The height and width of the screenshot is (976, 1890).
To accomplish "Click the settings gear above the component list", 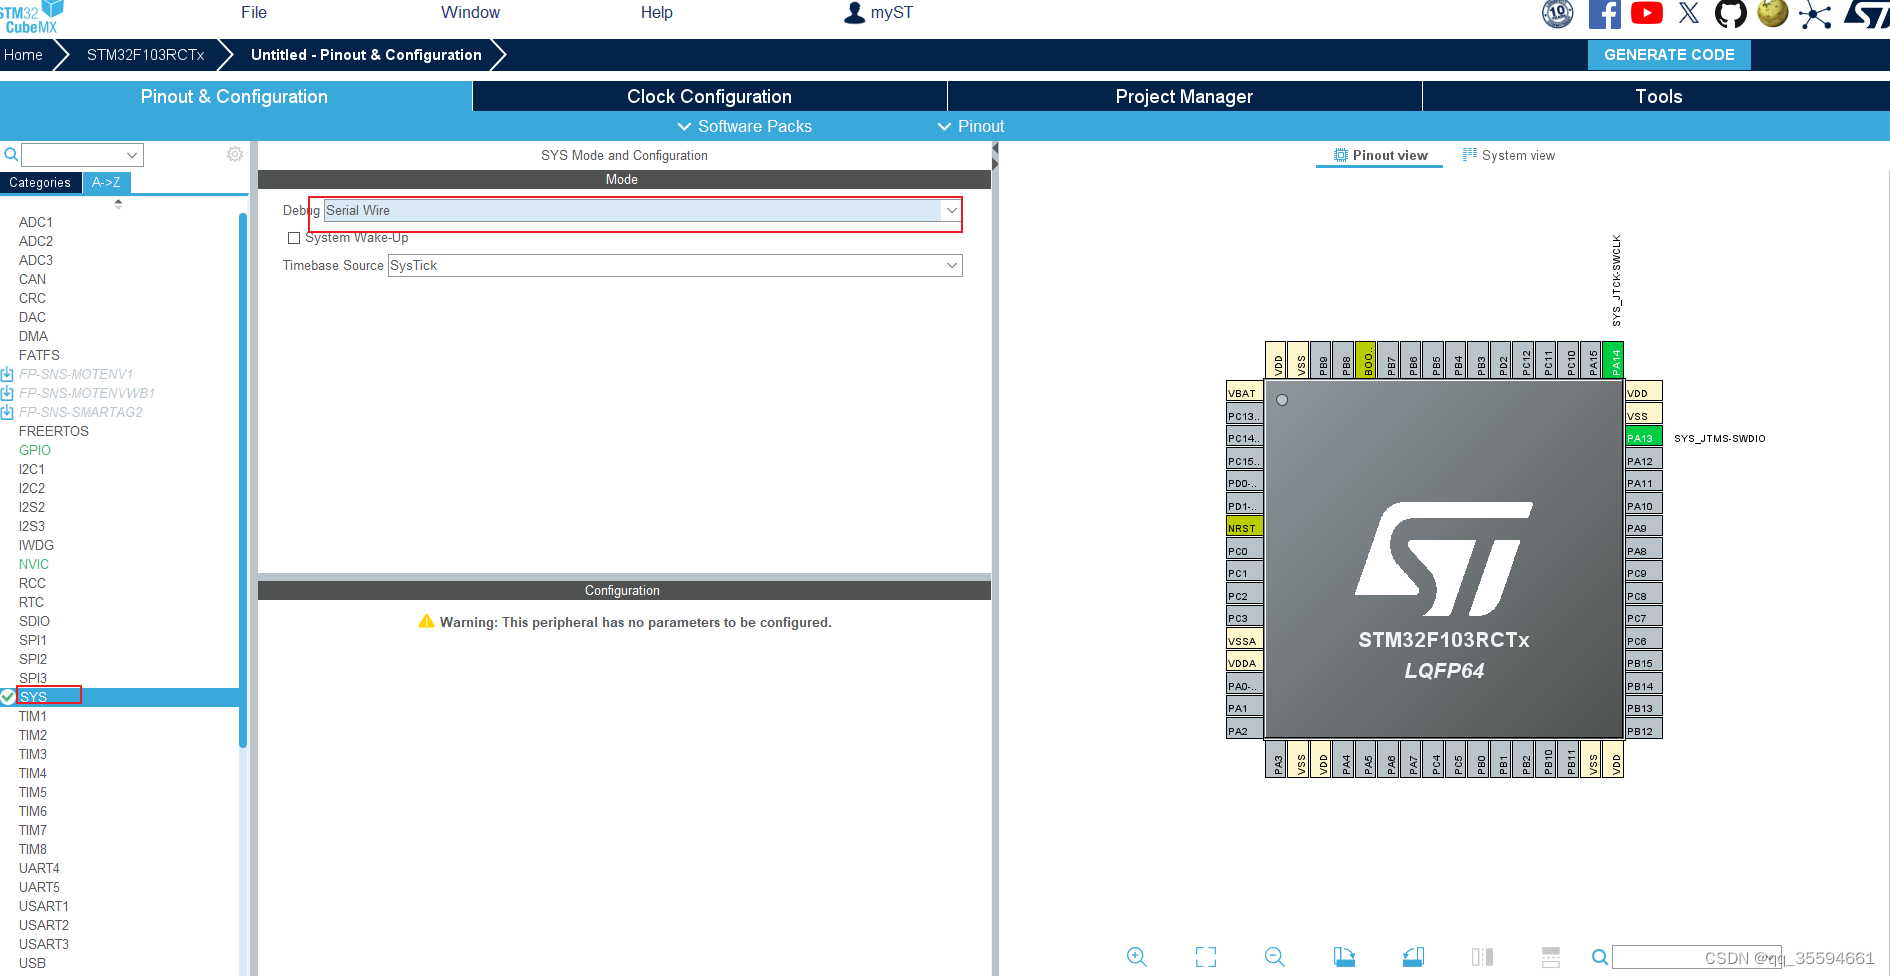I will tap(234, 154).
